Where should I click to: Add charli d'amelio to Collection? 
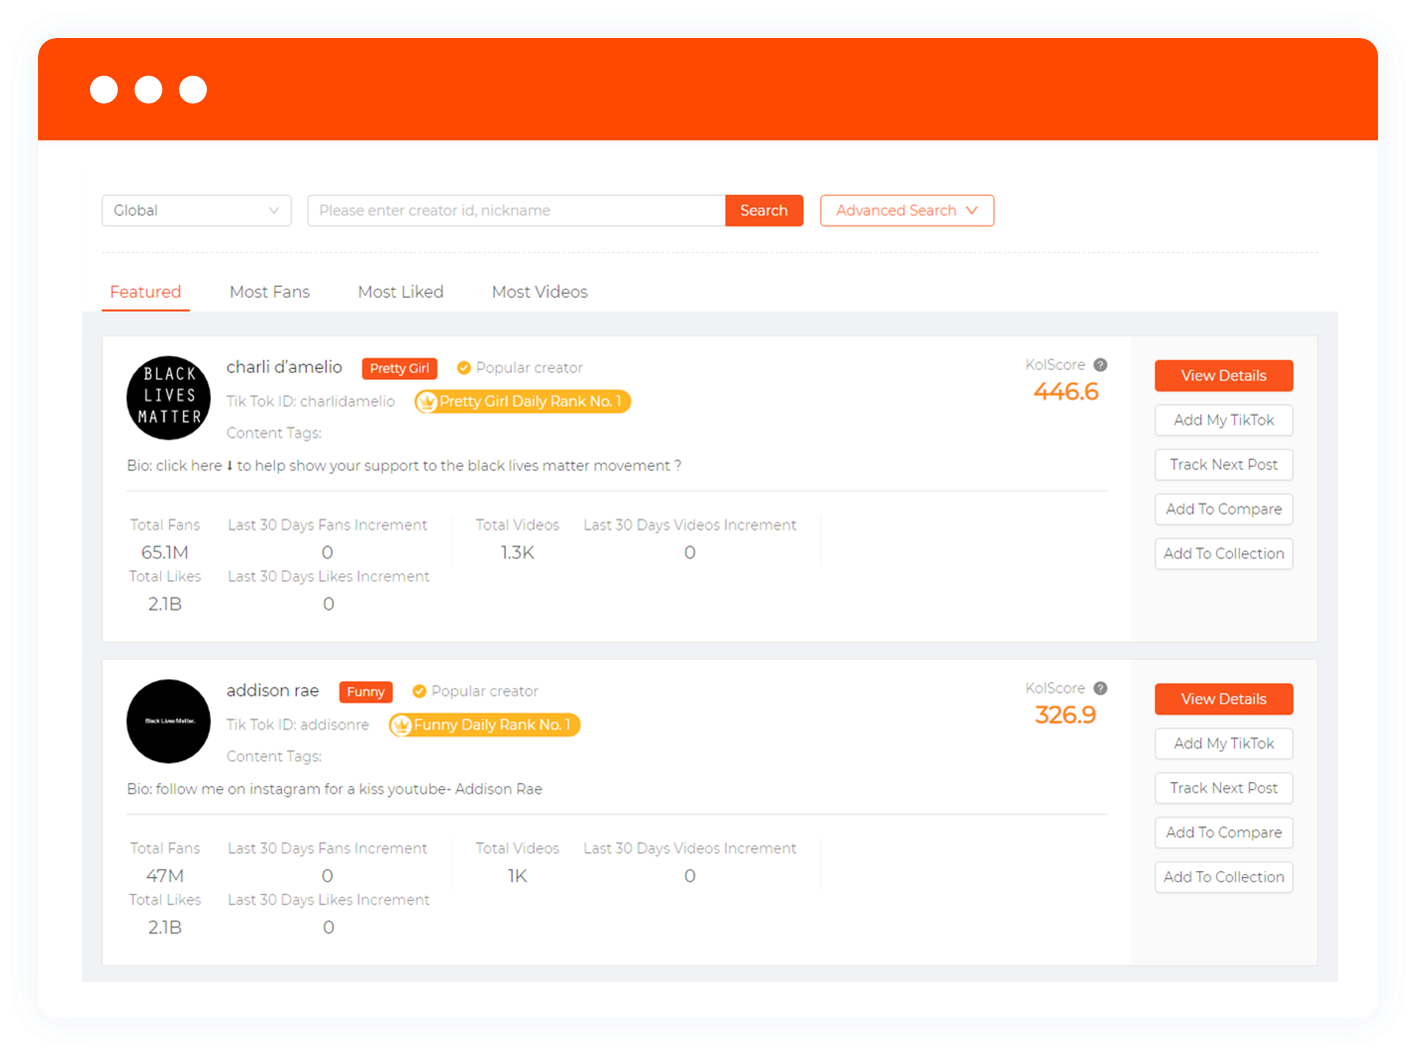1224,554
